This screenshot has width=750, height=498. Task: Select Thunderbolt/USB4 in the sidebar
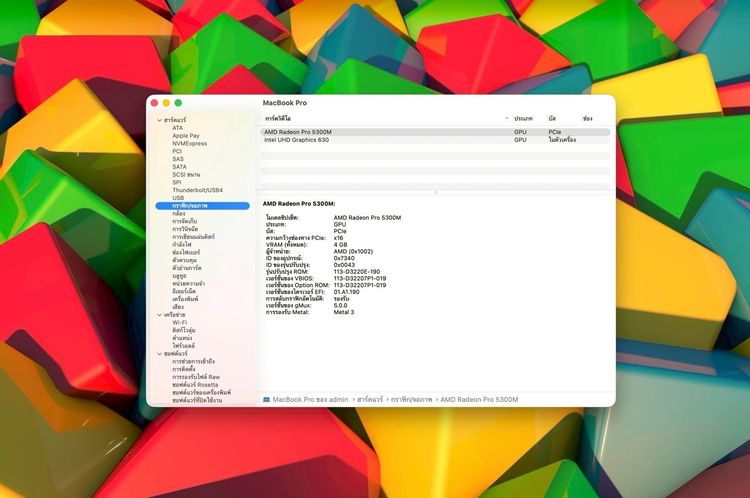coord(197,190)
